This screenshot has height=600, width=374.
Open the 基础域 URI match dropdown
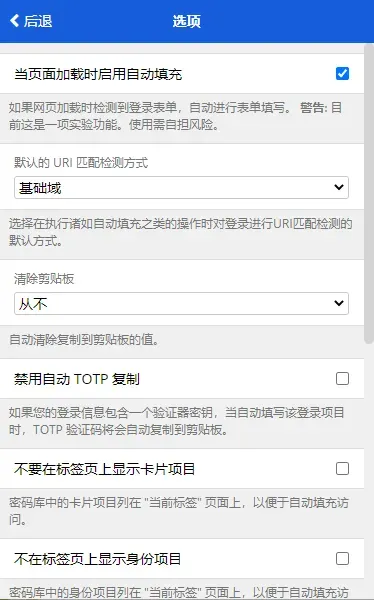pos(181,188)
